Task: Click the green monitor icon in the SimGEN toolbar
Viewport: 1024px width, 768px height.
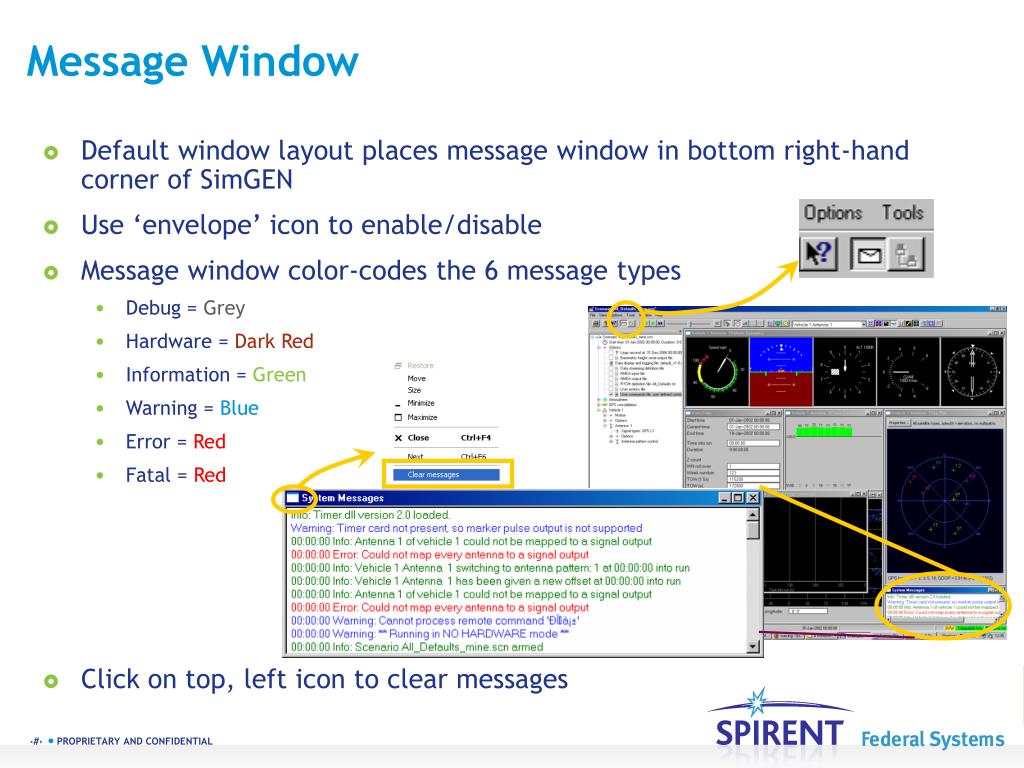Action: point(777,323)
